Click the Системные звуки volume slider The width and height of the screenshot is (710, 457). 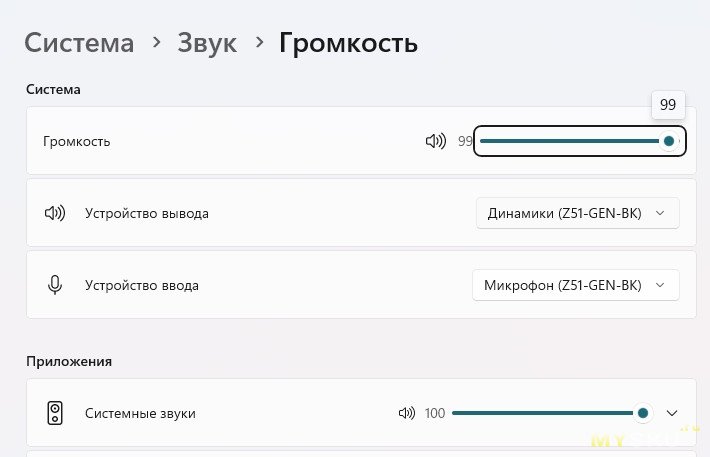tap(545, 413)
